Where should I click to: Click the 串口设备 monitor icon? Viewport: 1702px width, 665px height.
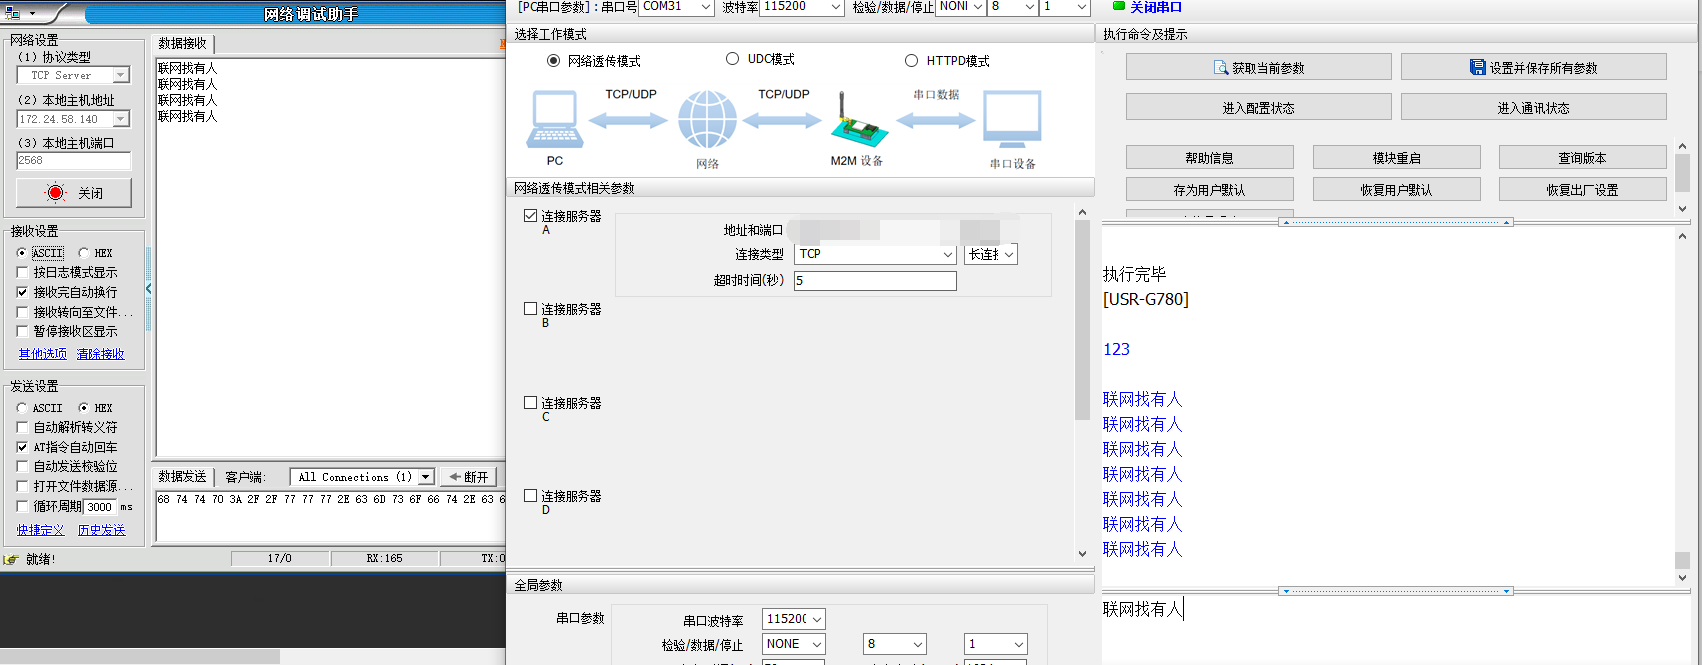click(x=1012, y=120)
